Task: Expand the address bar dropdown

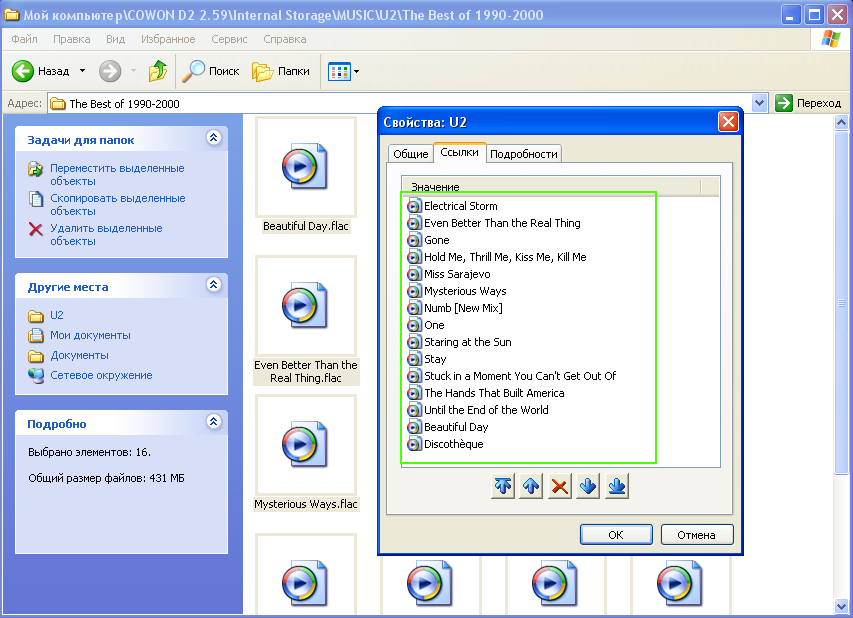Action: coord(759,103)
